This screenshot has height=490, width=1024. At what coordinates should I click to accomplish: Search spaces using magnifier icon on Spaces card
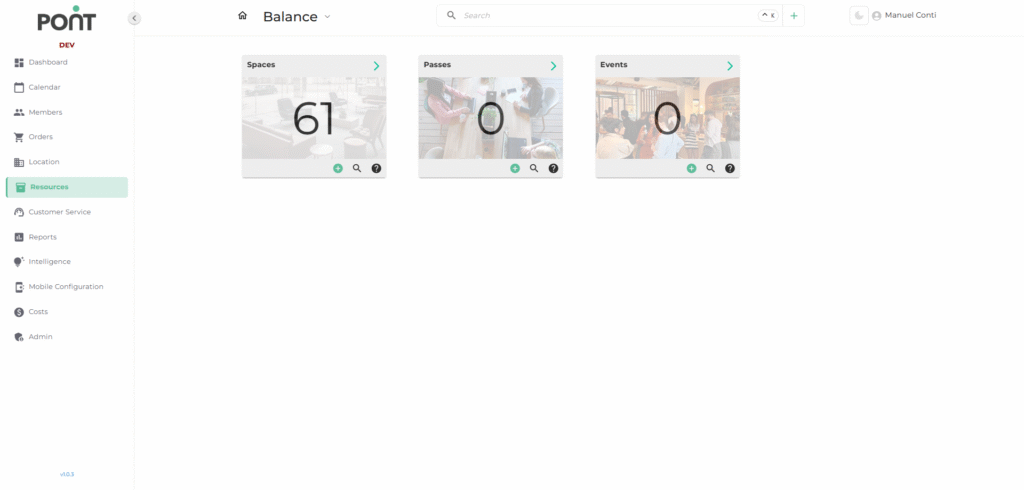point(357,169)
